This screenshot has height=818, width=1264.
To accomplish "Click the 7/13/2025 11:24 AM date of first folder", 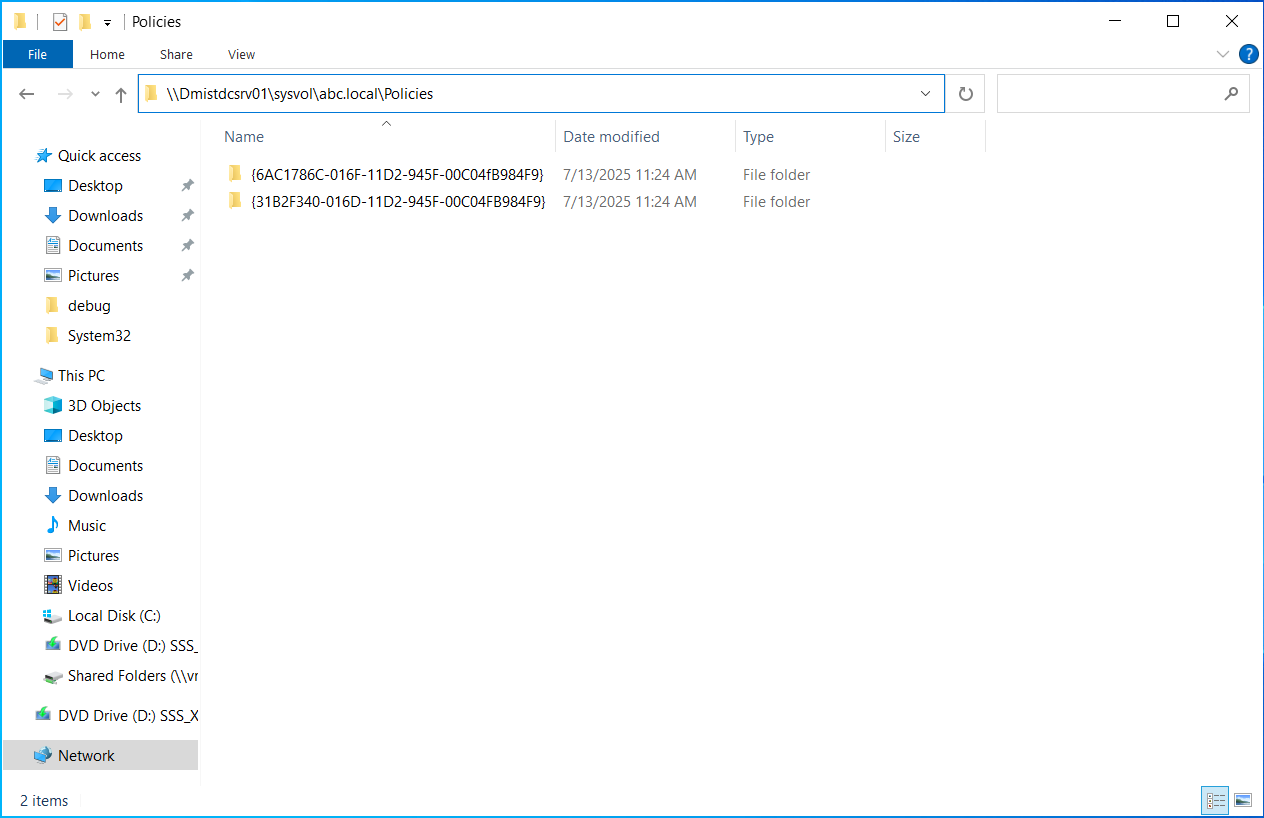I will tap(630, 174).
